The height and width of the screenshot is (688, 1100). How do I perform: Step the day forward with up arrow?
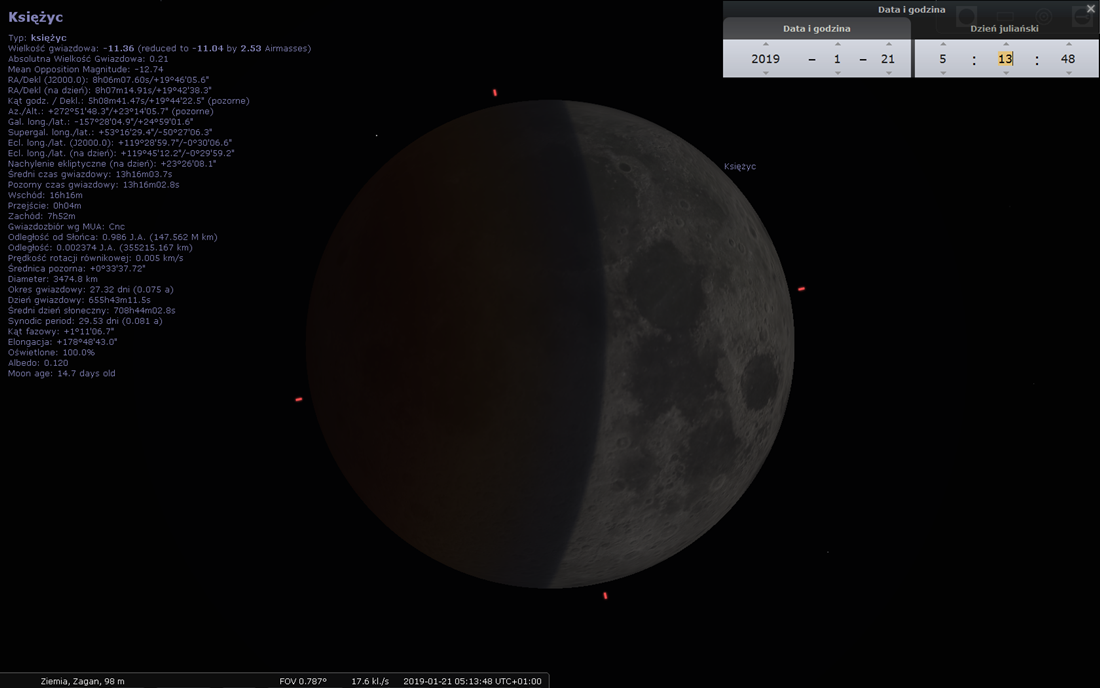click(887, 45)
